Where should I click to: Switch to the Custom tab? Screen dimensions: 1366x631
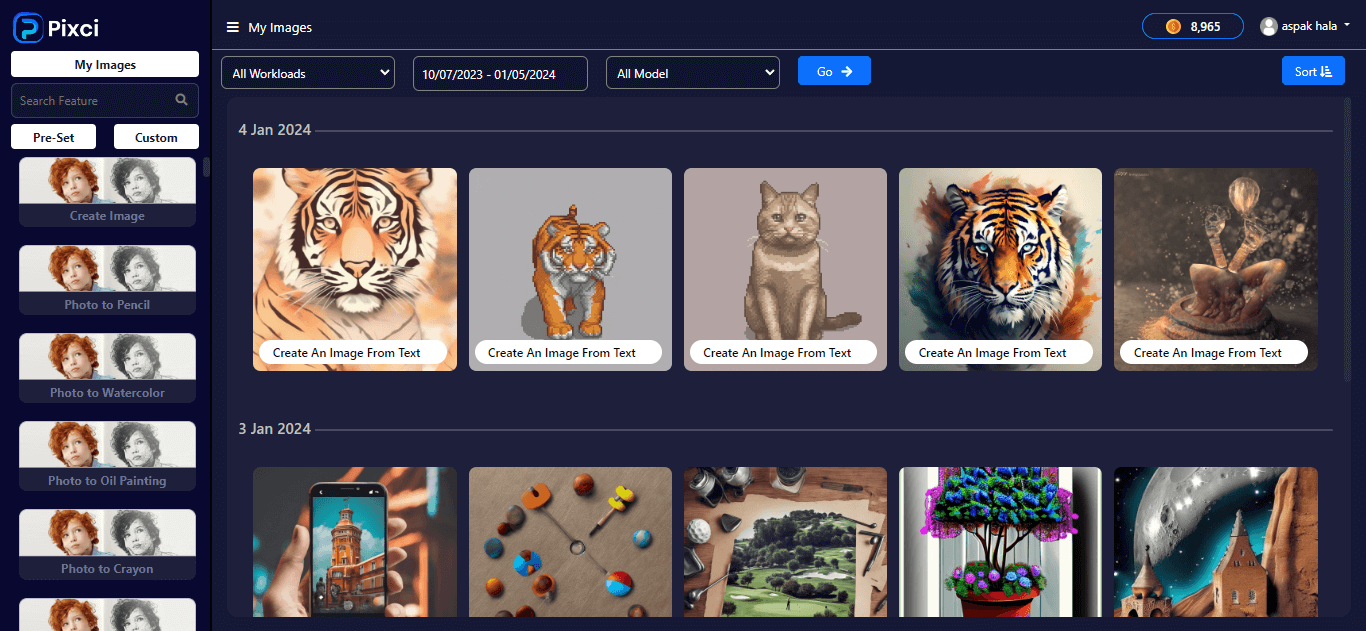pos(156,137)
